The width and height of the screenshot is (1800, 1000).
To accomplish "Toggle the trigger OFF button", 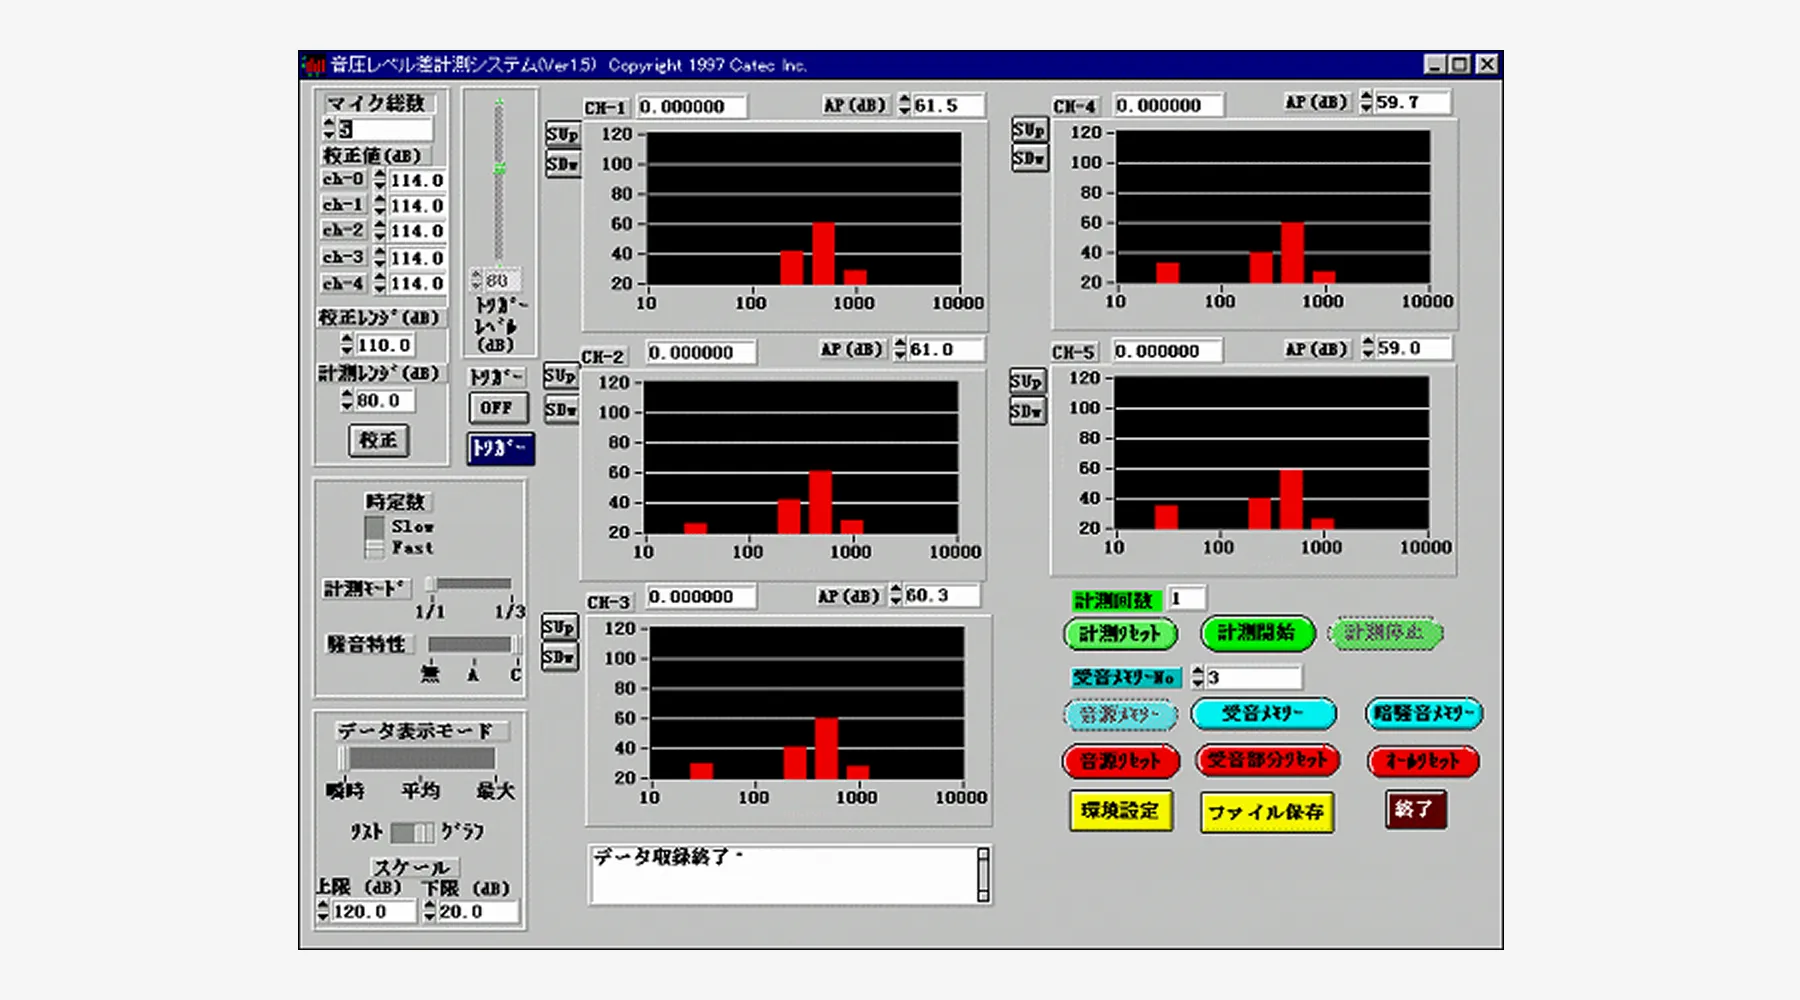I will click(497, 408).
